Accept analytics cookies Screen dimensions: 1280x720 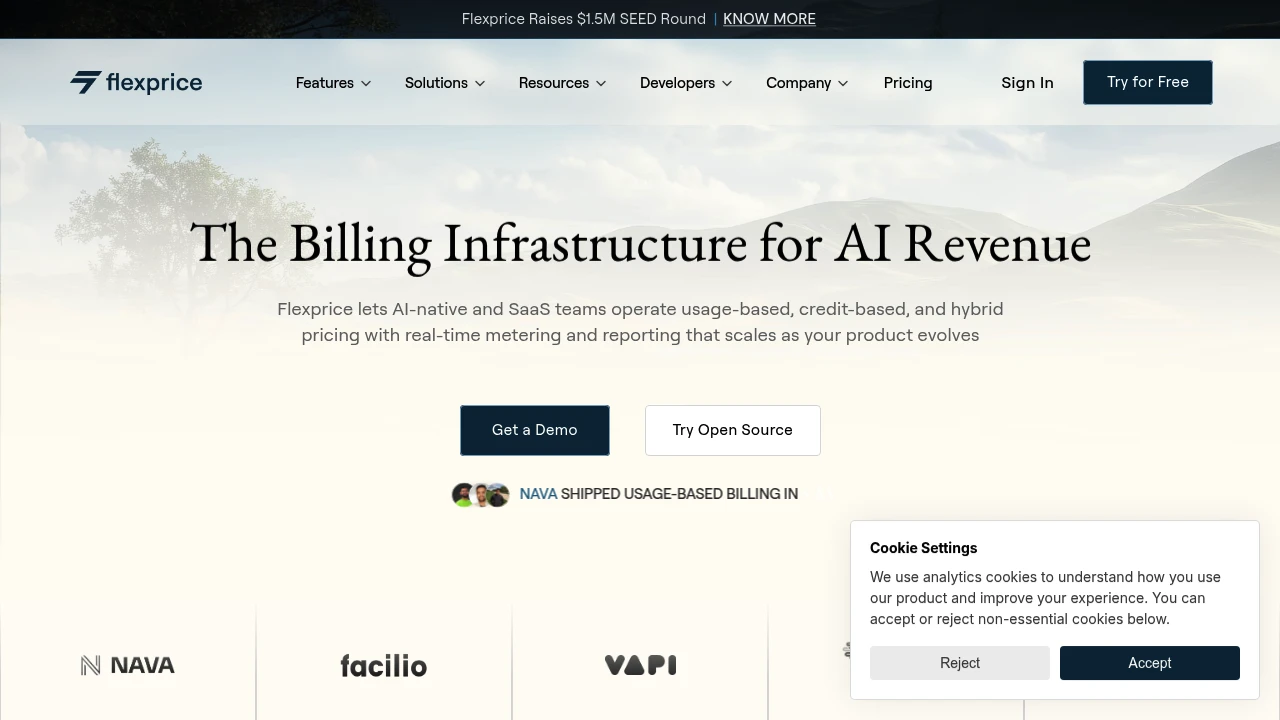coord(1150,663)
